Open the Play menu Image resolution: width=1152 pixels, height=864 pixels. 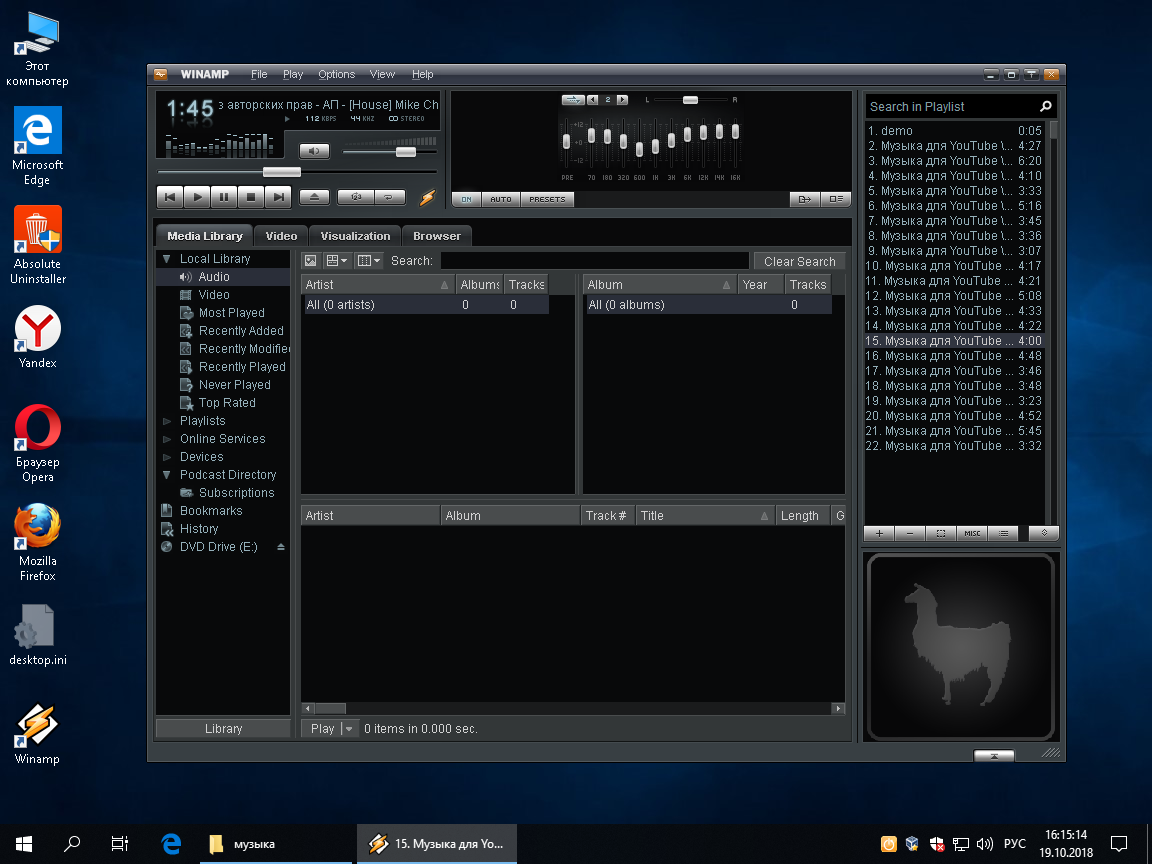pyautogui.click(x=292, y=74)
